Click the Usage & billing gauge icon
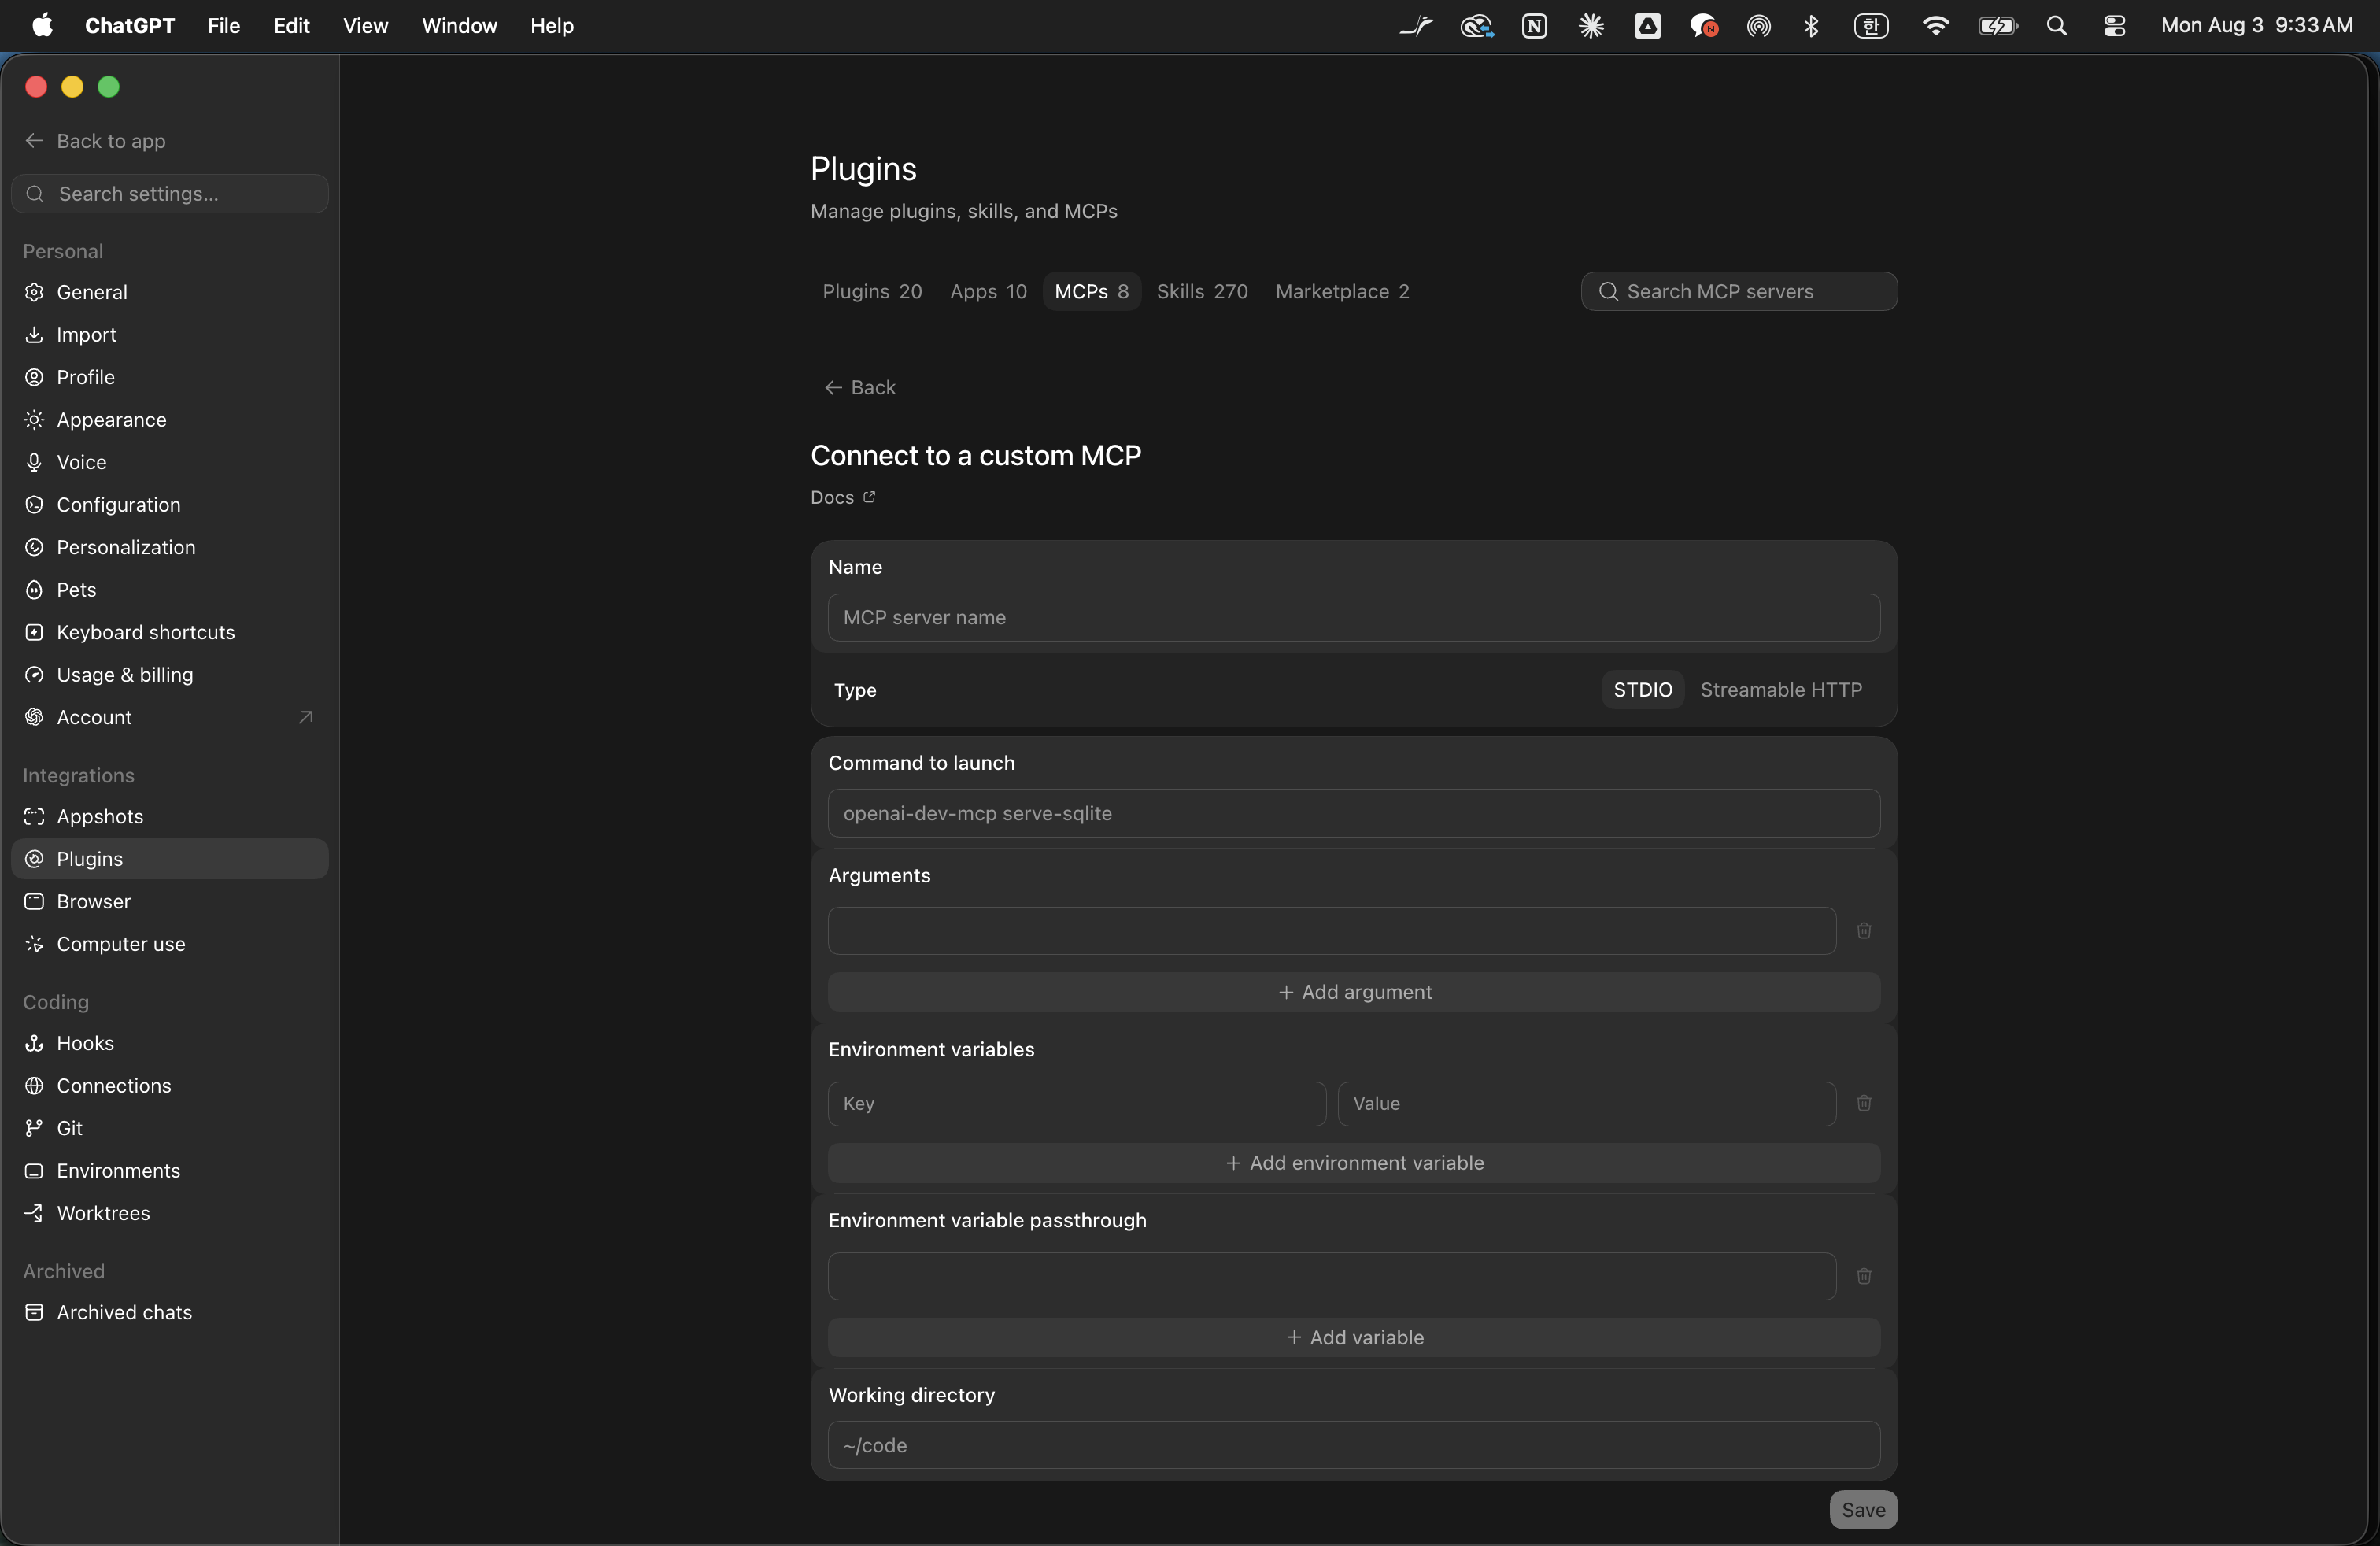The height and width of the screenshot is (1546, 2380). [x=34, y=675]
